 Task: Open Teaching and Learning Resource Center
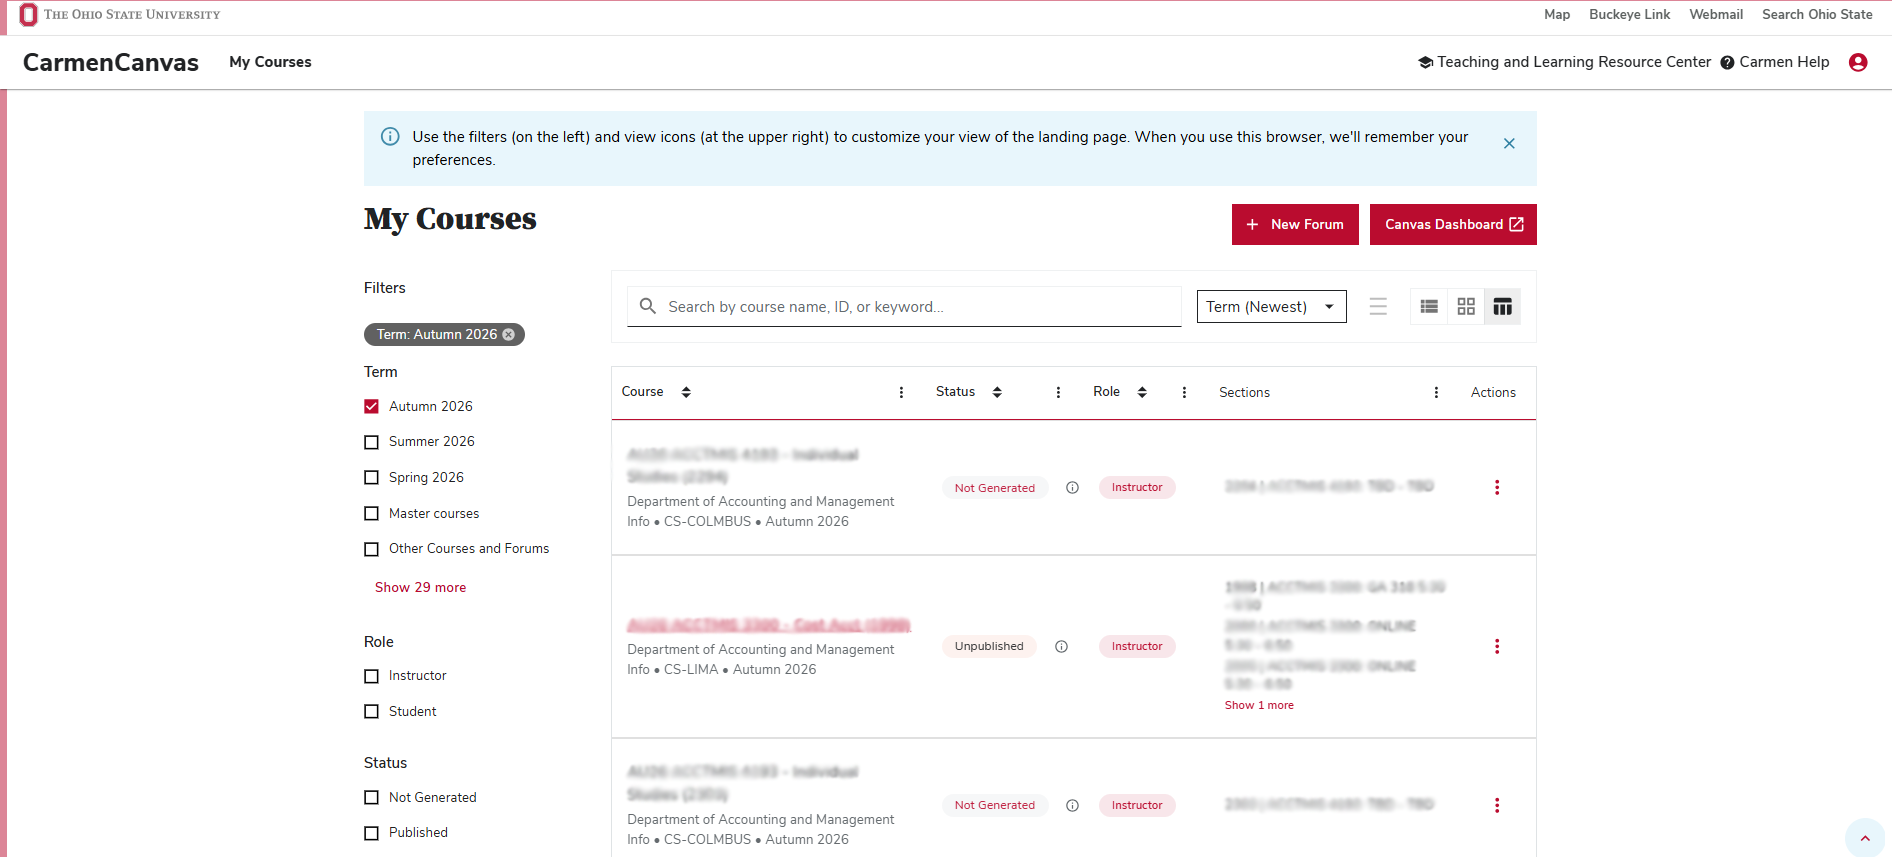click(1574, 62)
